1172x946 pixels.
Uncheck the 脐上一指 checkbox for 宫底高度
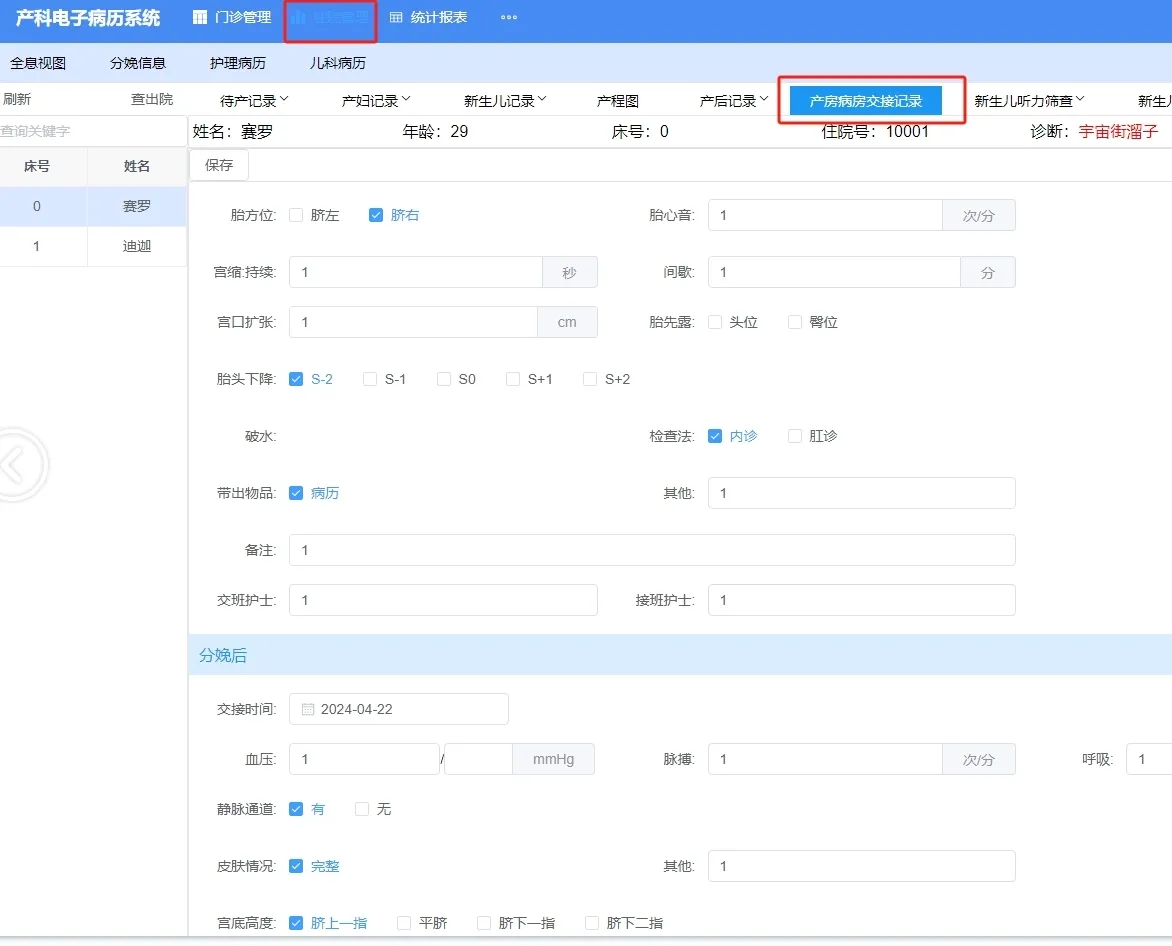[296, 923]
